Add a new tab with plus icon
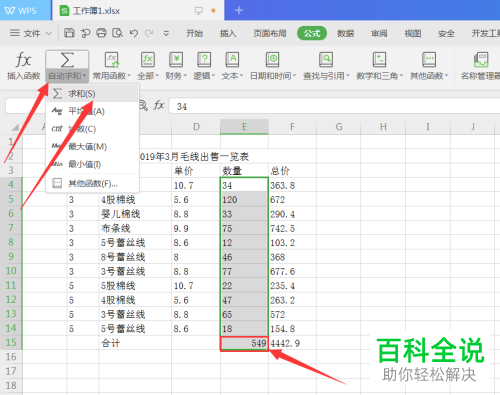Image resolution: width=500 pixels, height=395 pixels. (239, 10)
